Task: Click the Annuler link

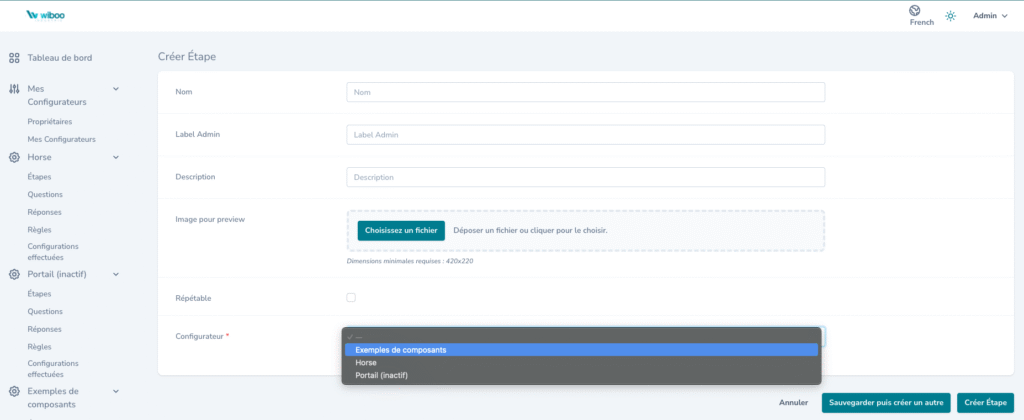Action: pos(793,402)
